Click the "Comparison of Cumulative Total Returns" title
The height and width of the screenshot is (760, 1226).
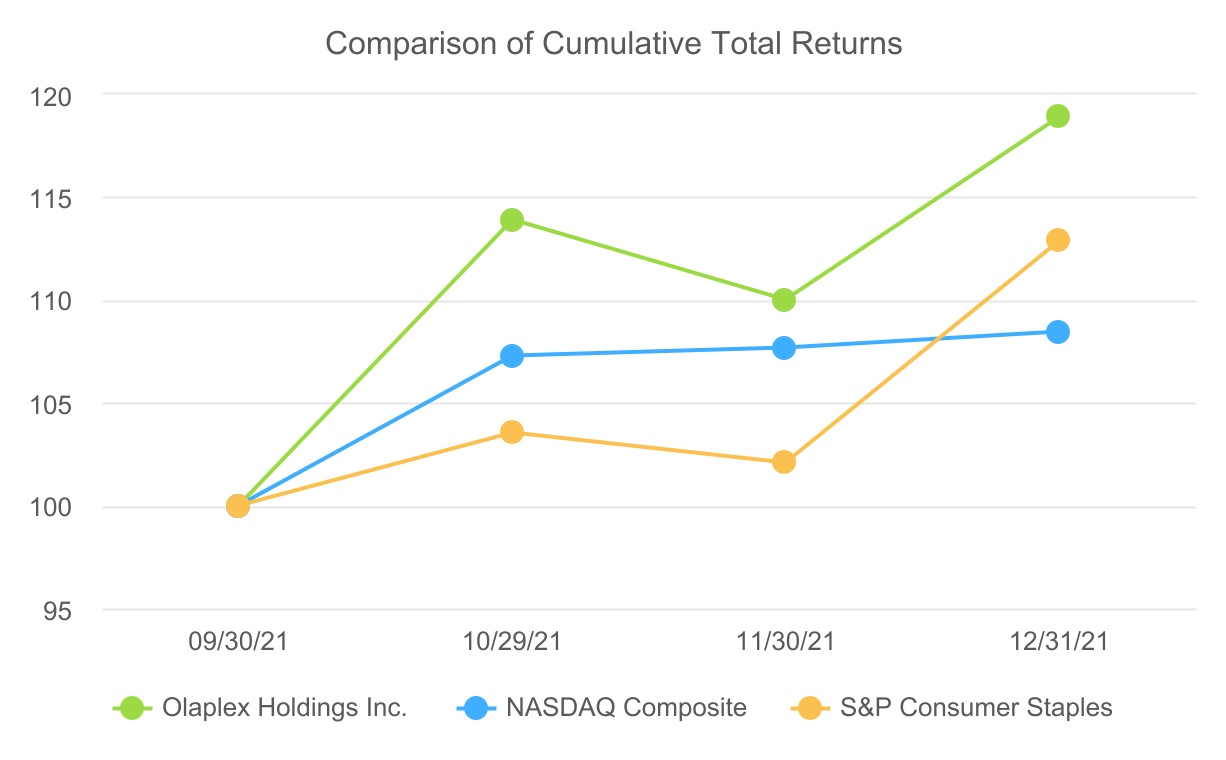[614, 44]
